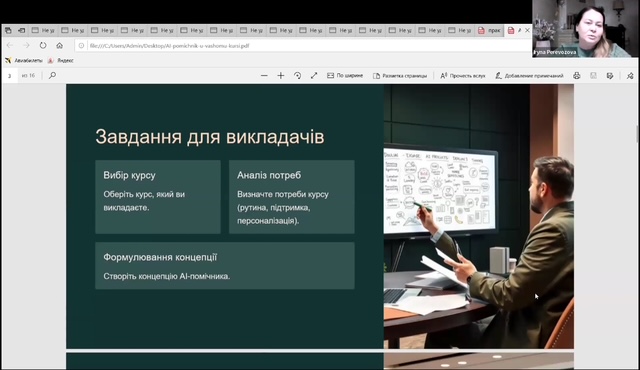
Task: Click the PDF file address bar
Action: (302, 46)
